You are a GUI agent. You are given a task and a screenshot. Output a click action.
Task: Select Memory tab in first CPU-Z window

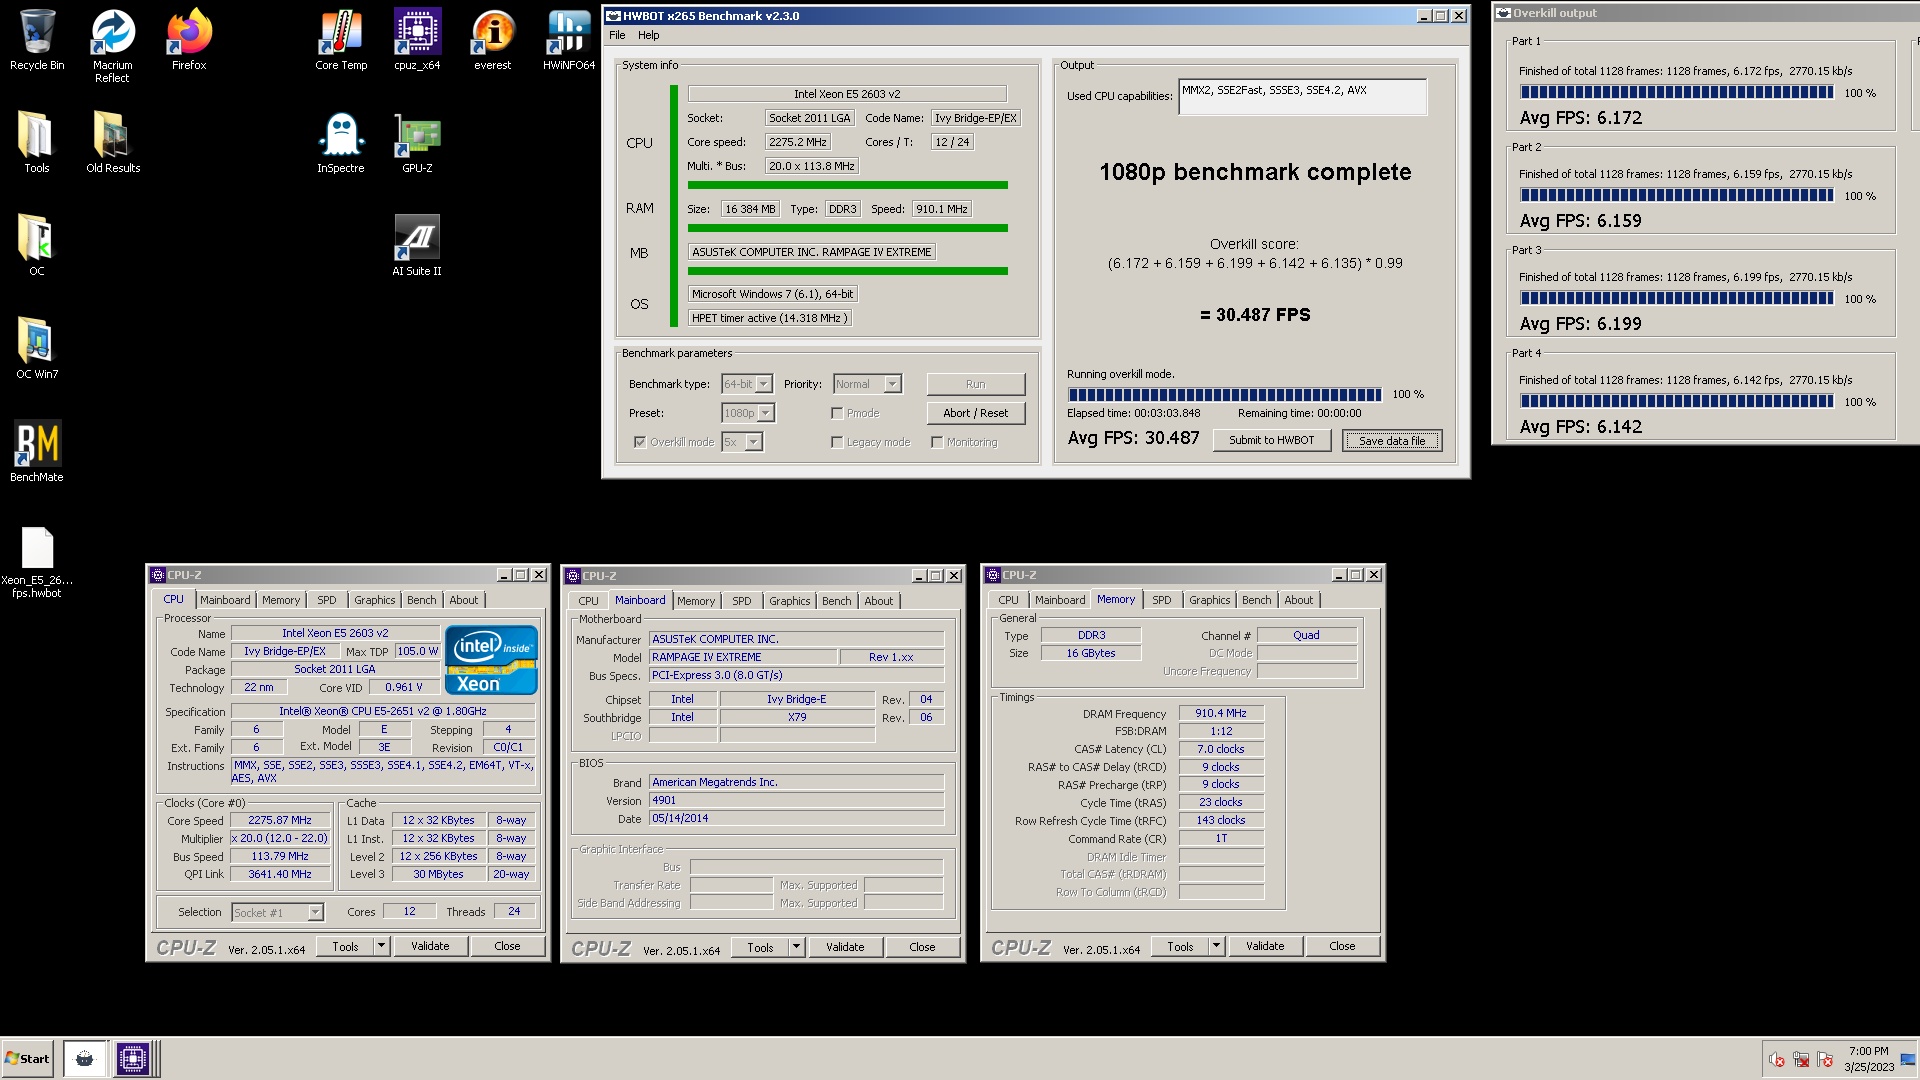tap(281, 600)
